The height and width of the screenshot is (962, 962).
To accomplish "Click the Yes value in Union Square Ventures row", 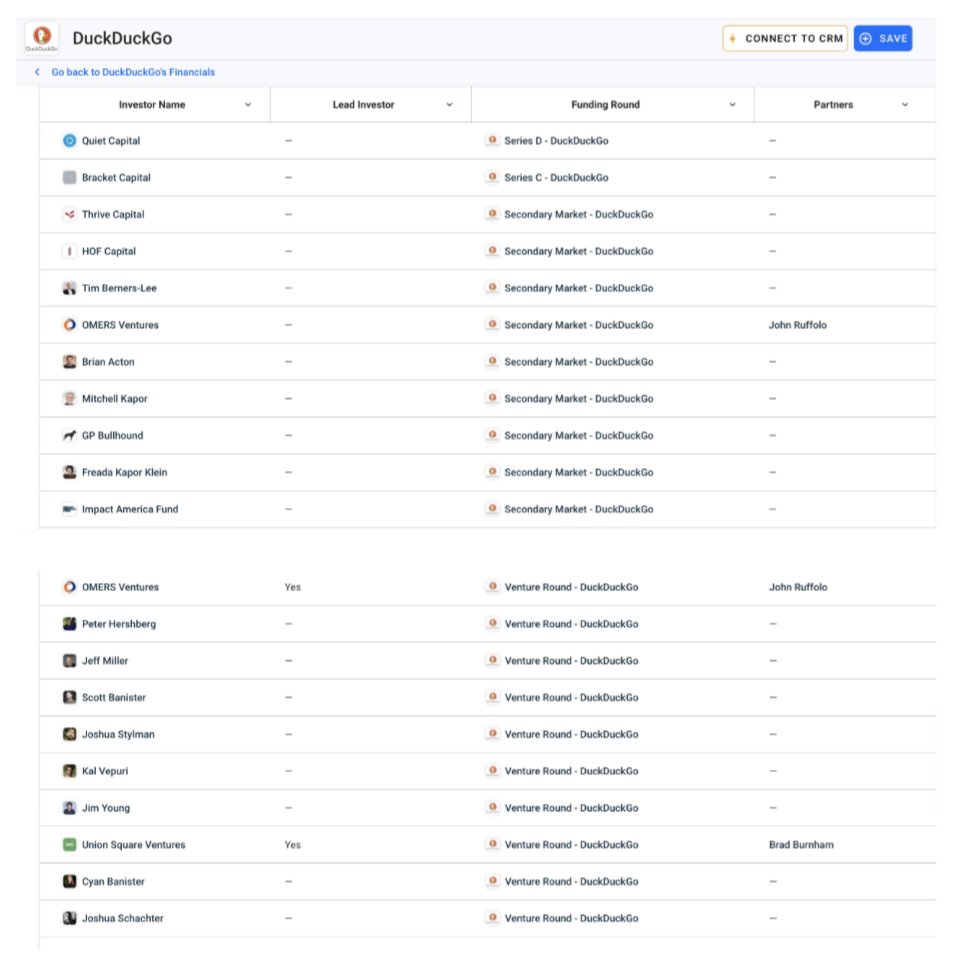I will 293,844.
